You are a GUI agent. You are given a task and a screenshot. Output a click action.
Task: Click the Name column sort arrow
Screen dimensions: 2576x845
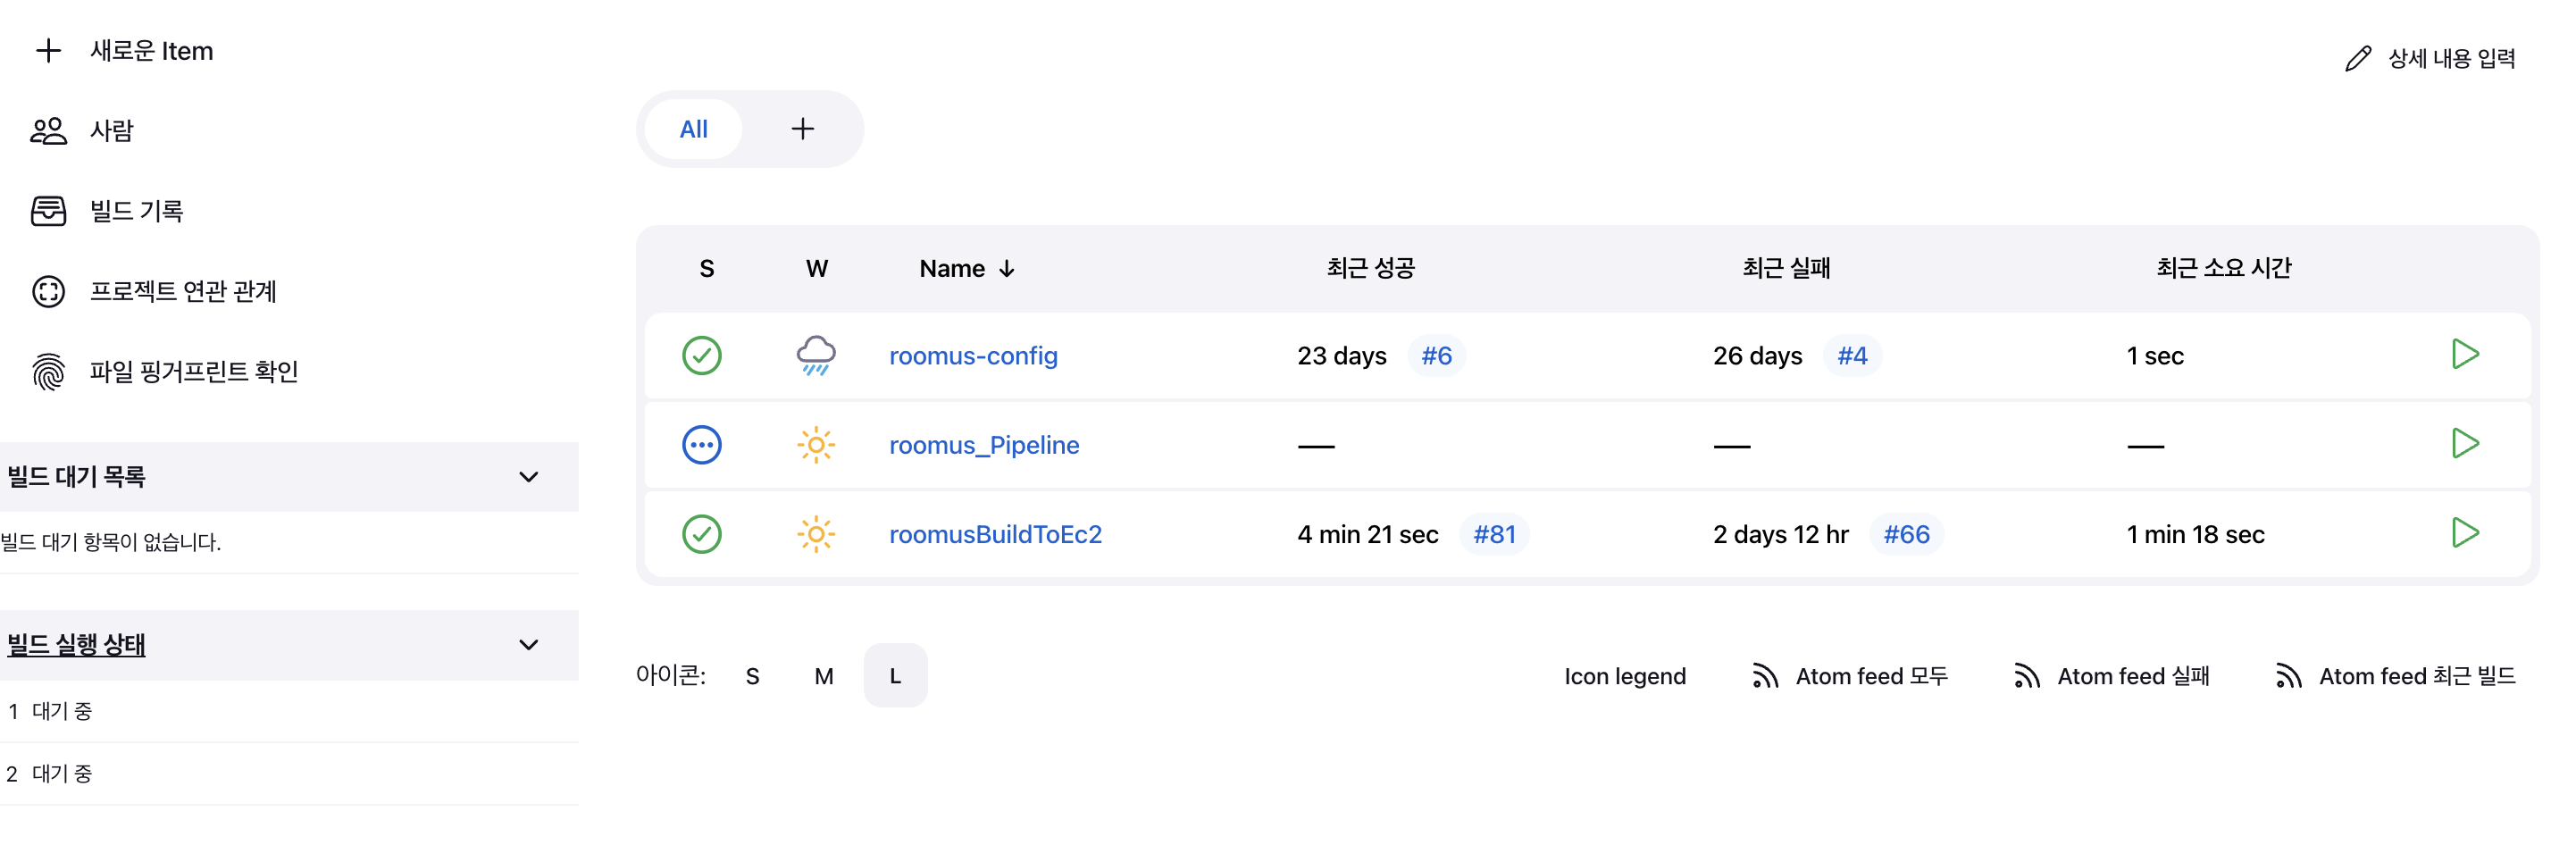click(x=1008, y=268)
